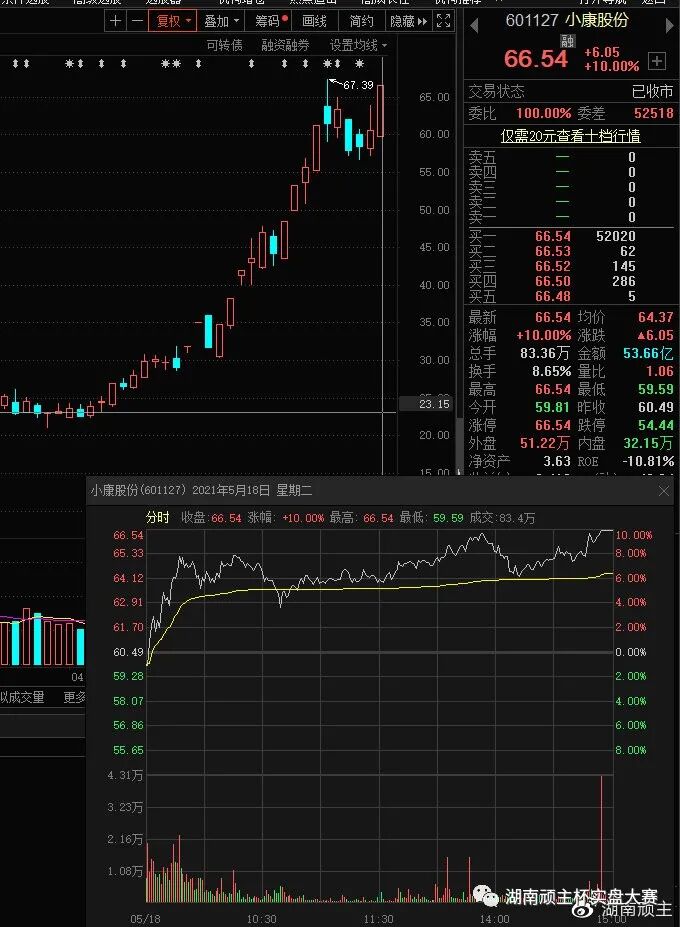Go to previous stock arrow

[474, 25]
